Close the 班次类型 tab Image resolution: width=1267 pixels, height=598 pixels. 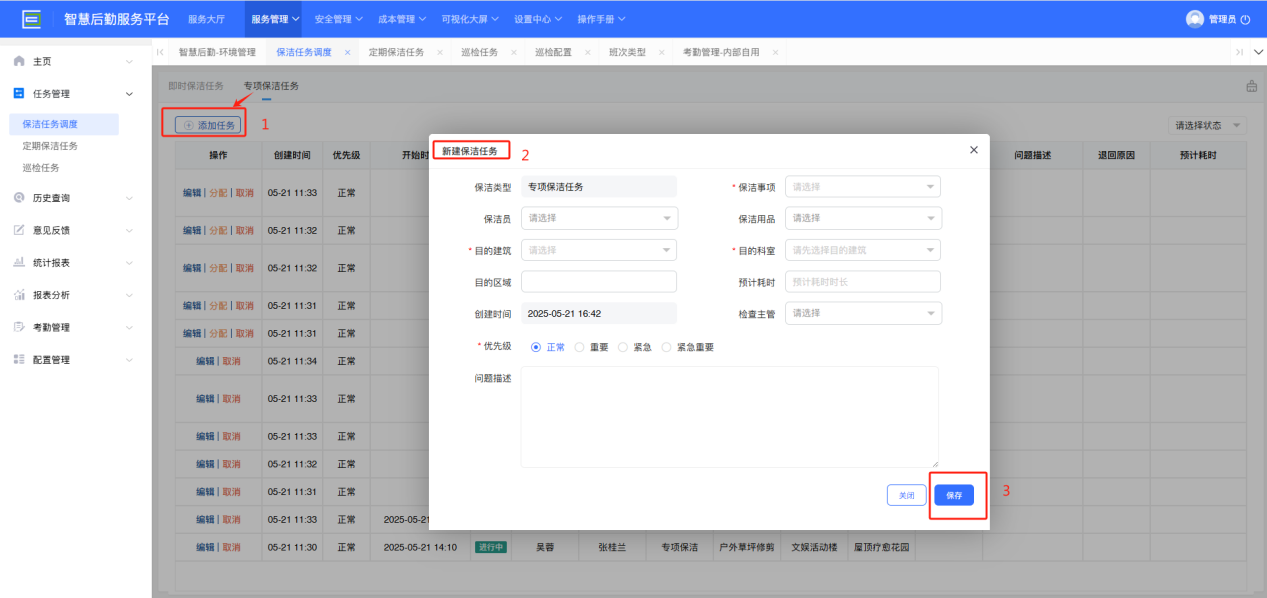pos(662,52)
